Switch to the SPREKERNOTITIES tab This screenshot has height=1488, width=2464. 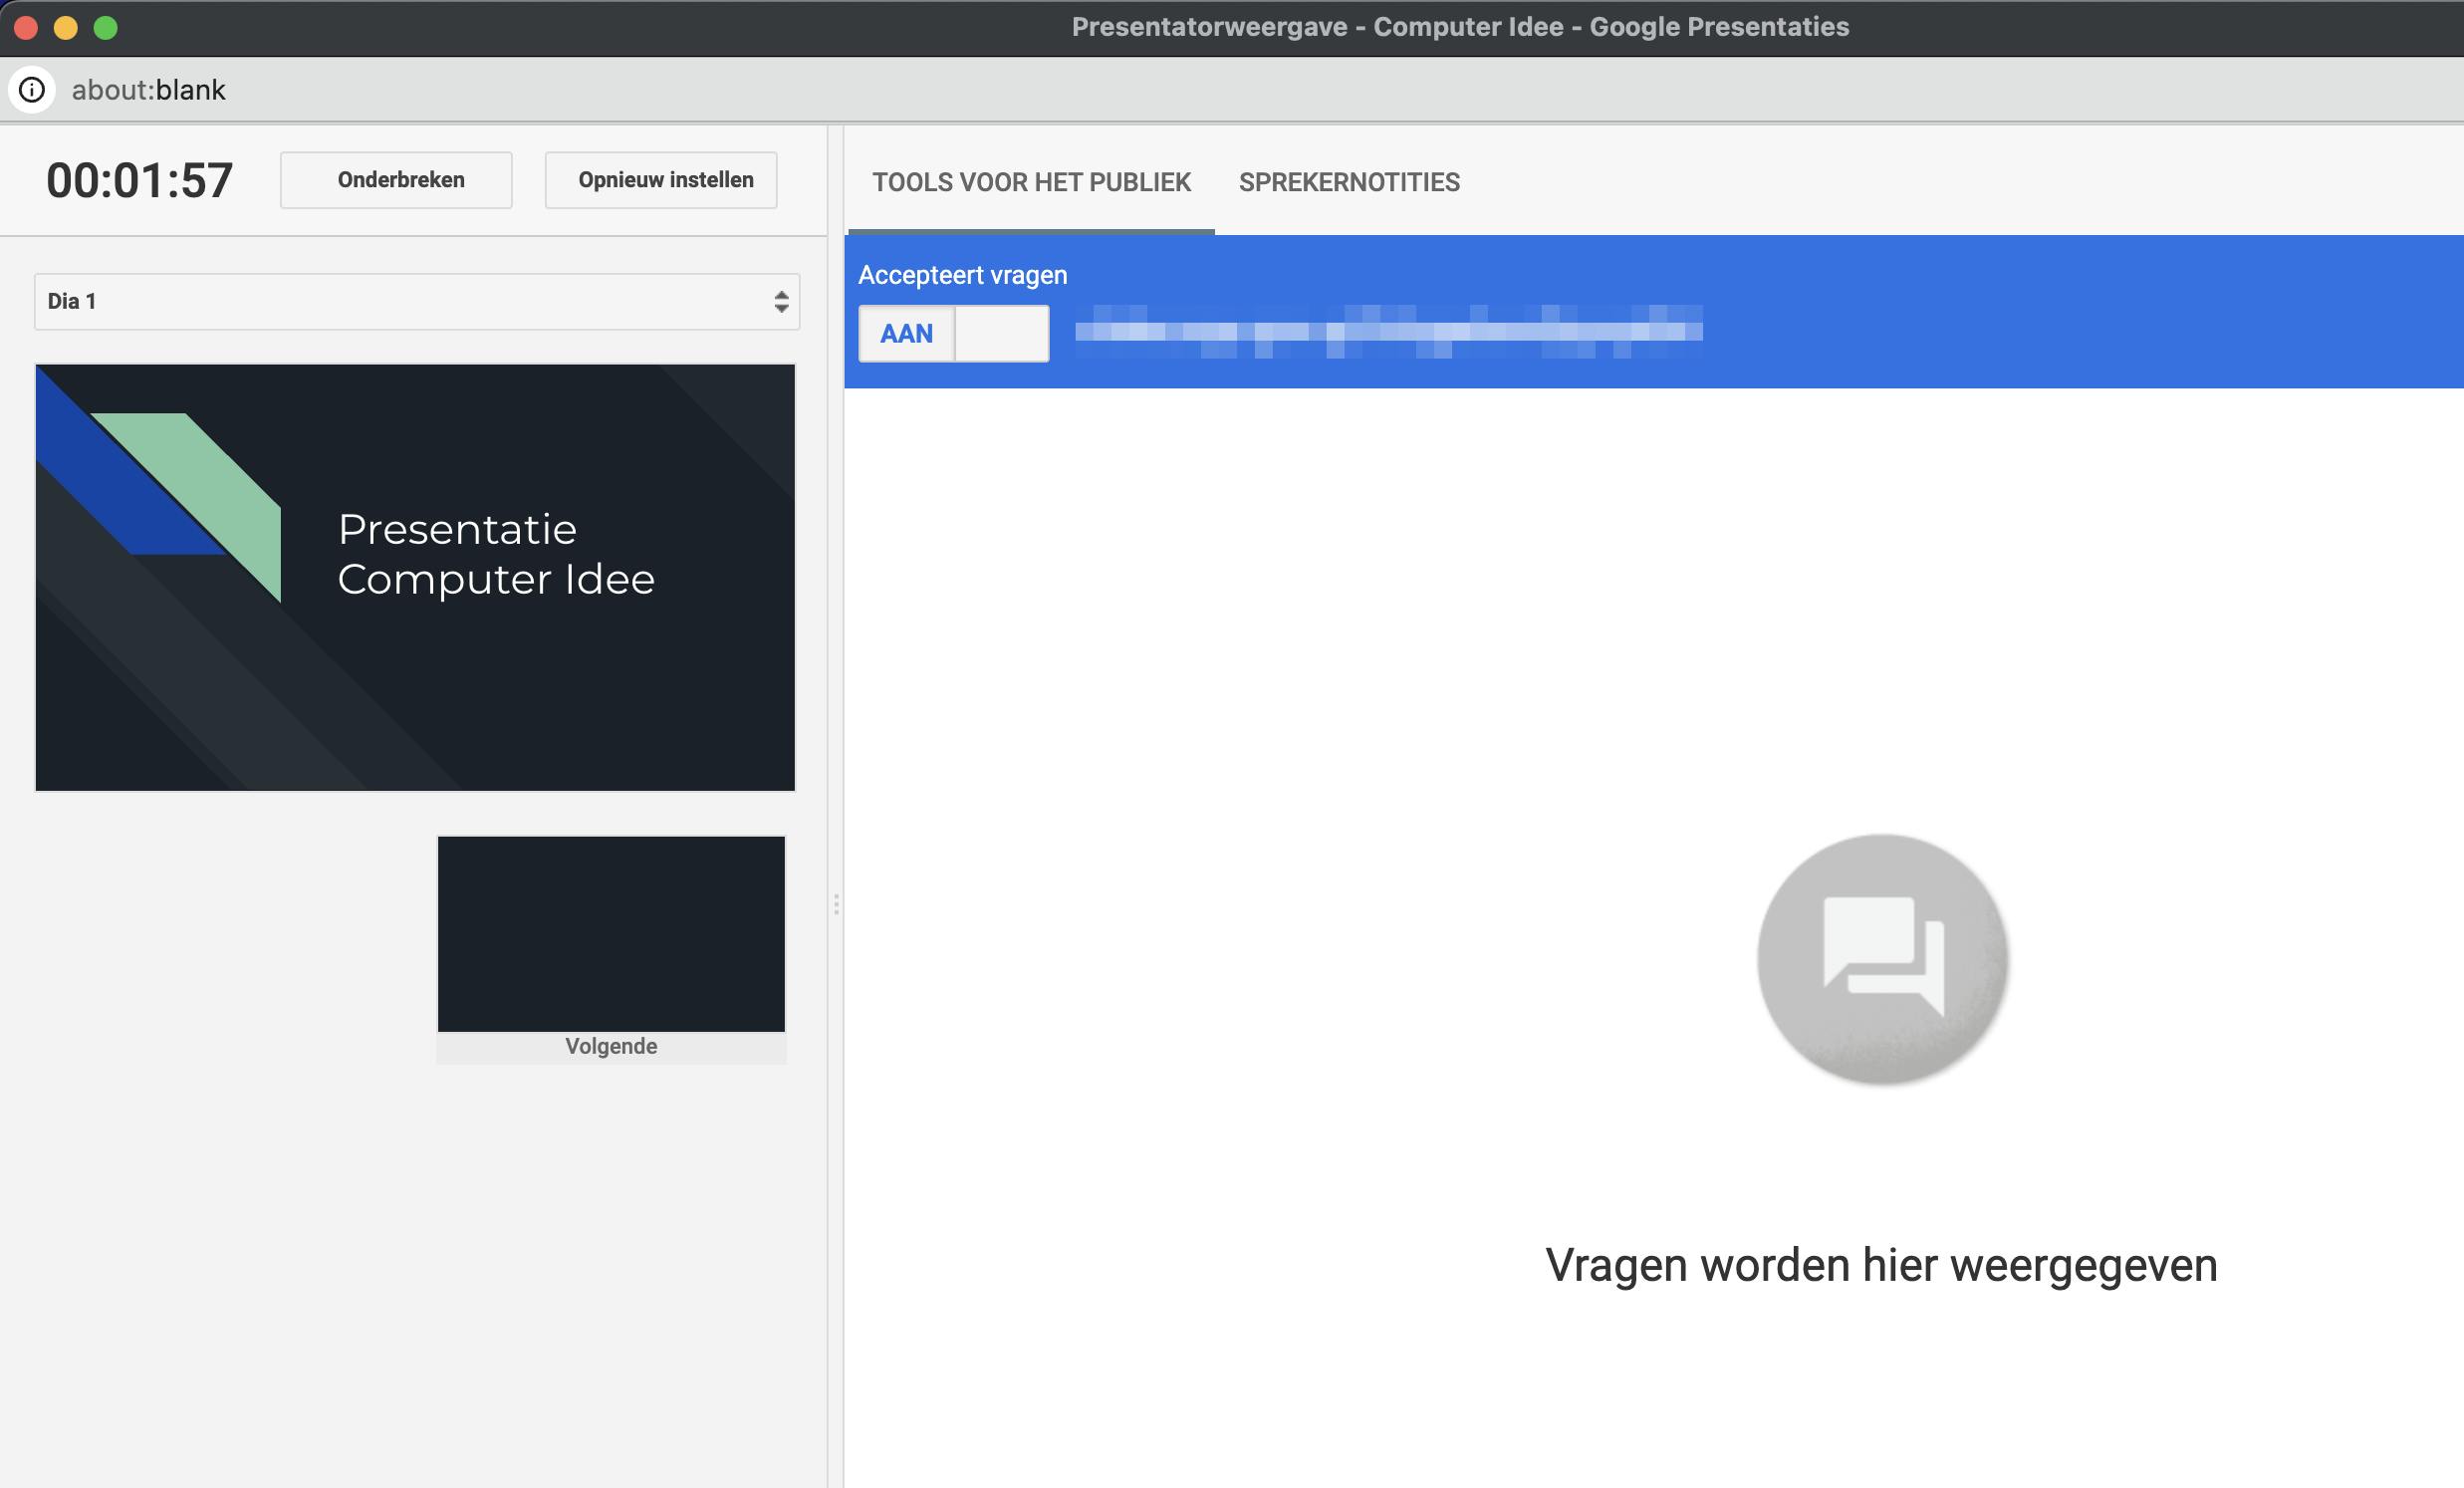coord(1349,182)
